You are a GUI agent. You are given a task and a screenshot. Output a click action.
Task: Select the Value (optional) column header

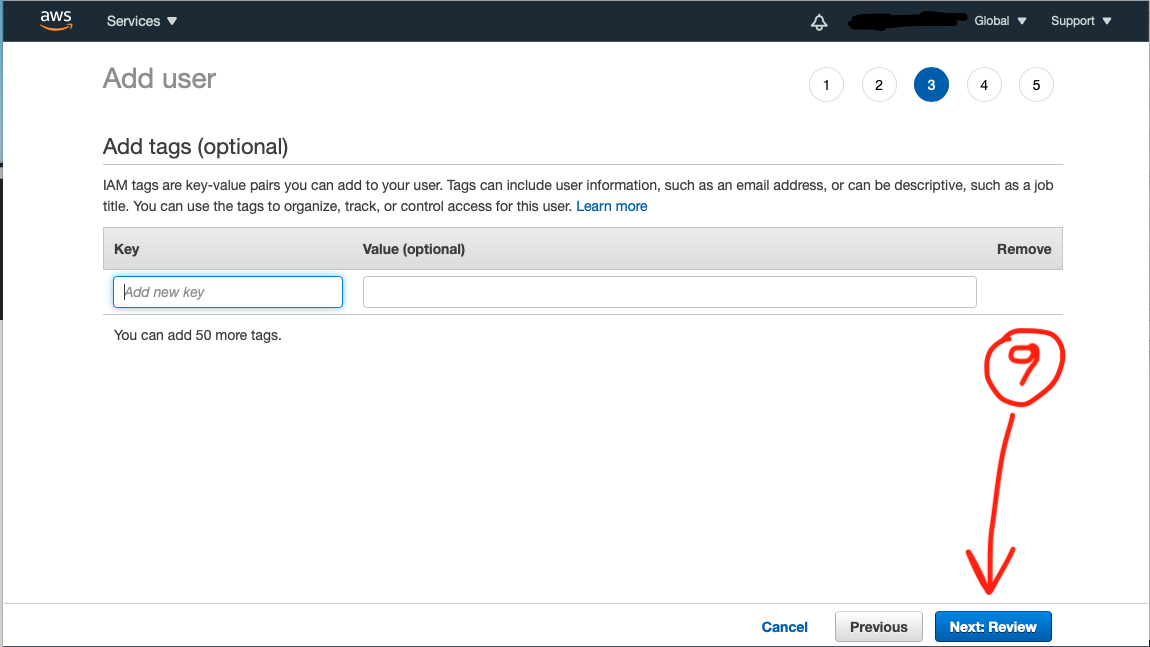coord(414,249)
